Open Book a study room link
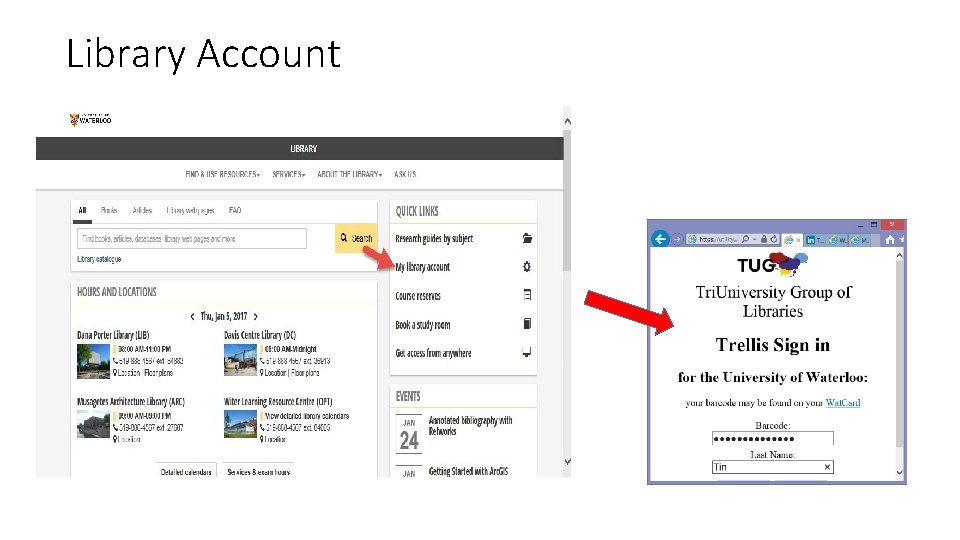 click(x=422, y=324)
